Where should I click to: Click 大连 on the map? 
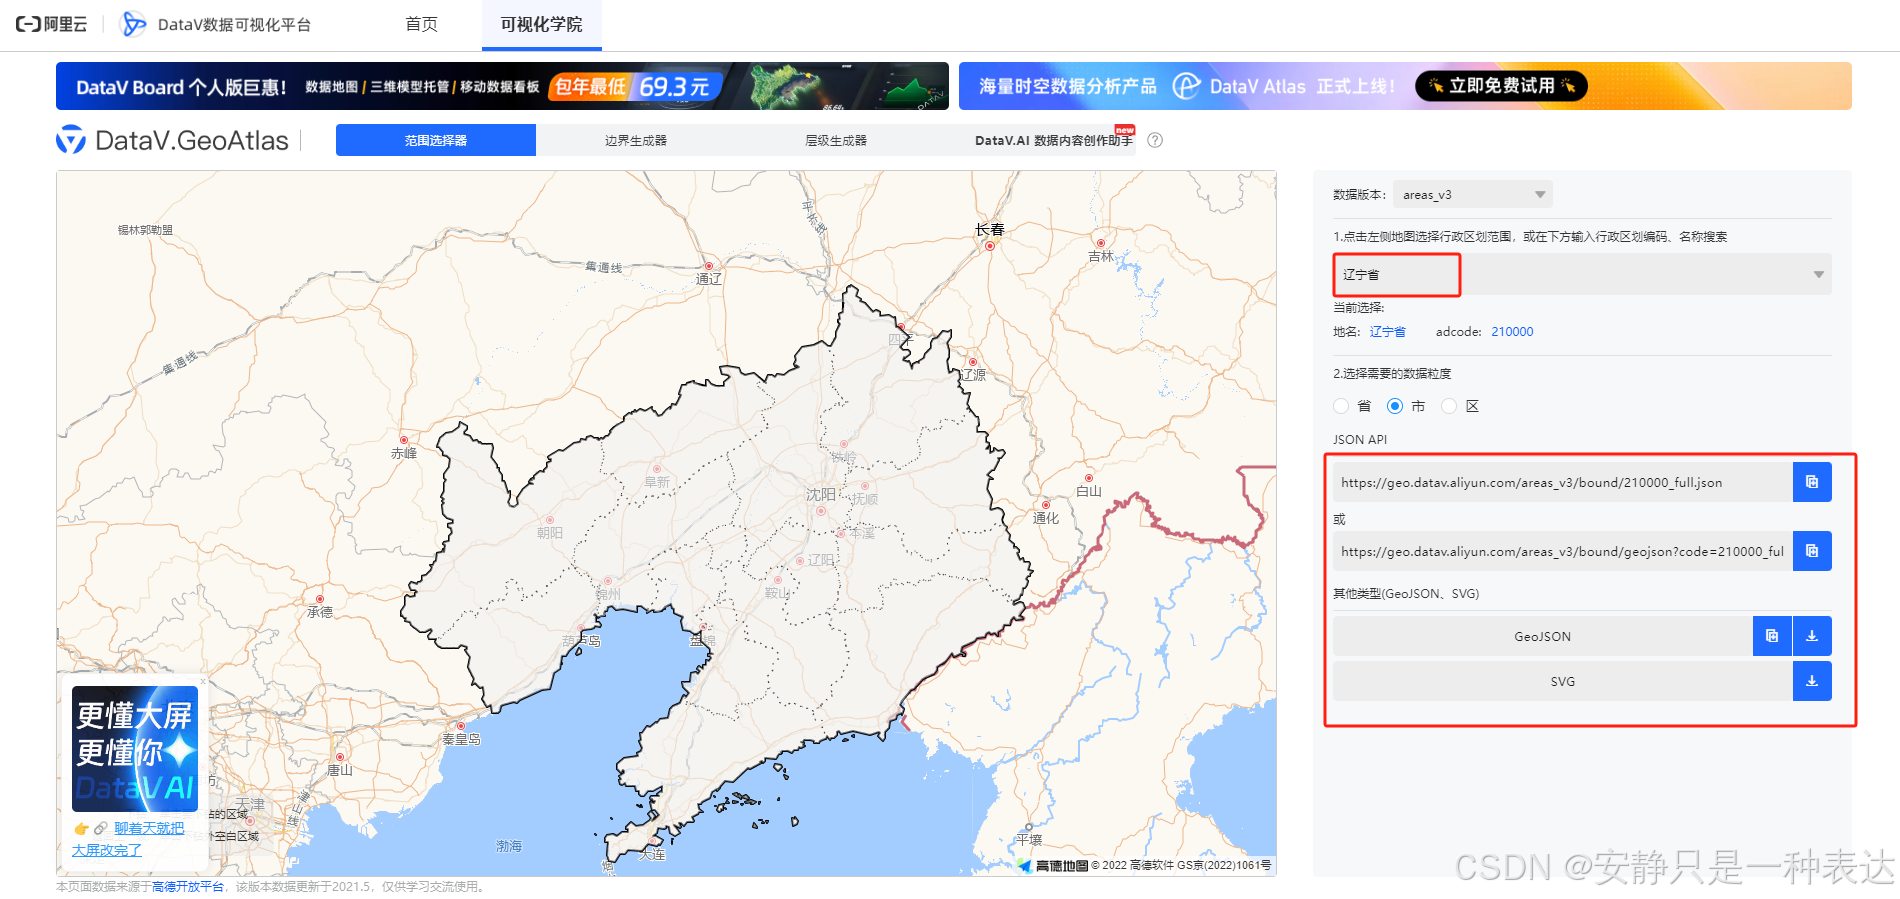[652, 855]
